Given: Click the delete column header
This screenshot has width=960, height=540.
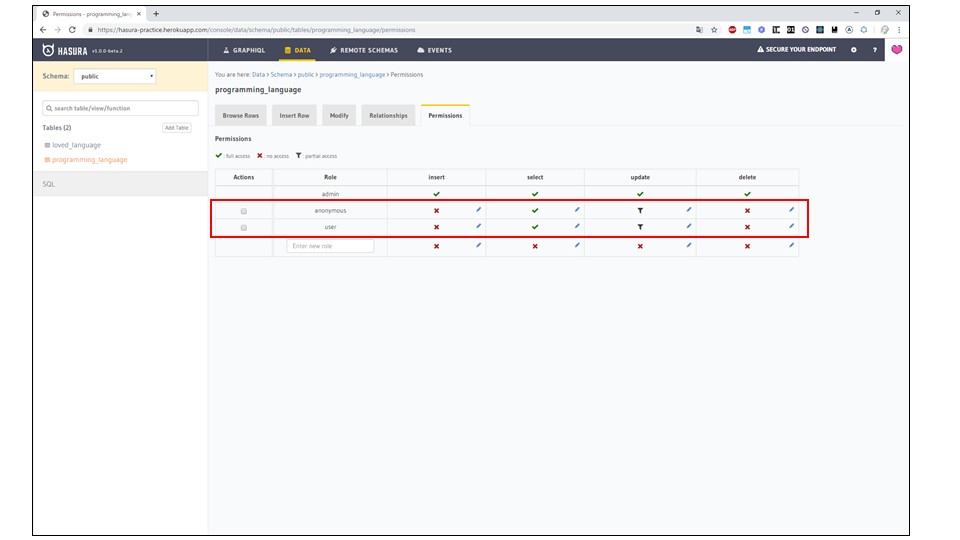Looking at the screenshot, I should click(747, 177).
